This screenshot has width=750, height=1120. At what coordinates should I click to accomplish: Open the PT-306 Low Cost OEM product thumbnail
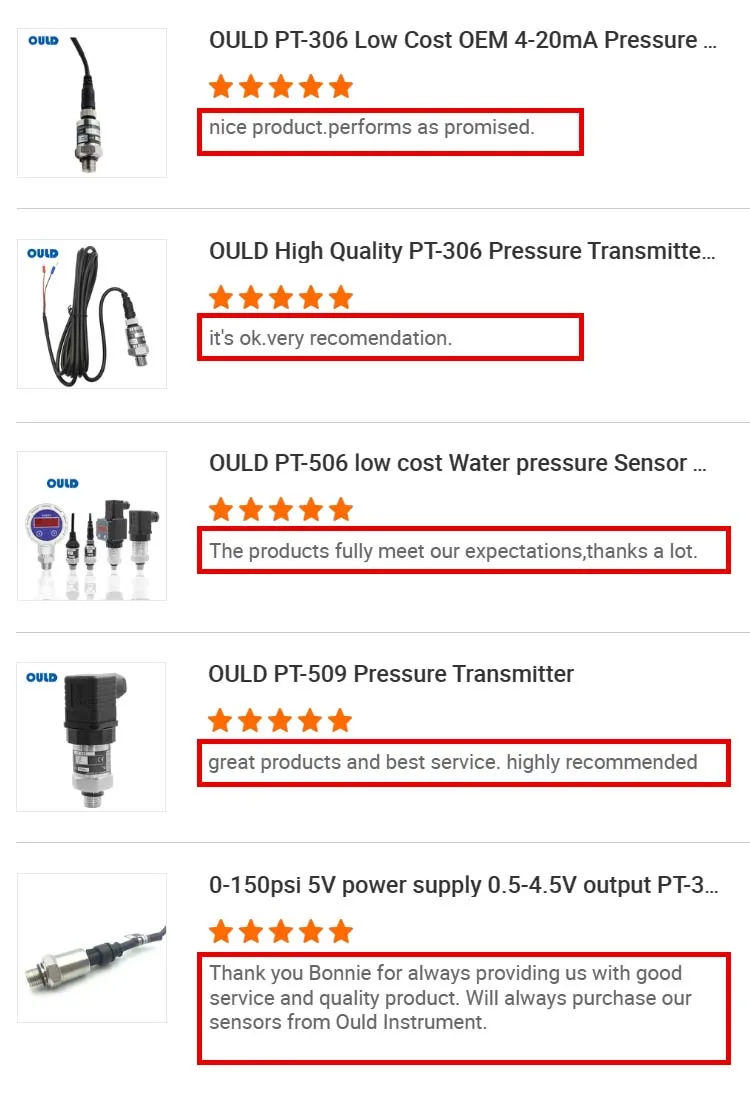(x=92, y=103)
